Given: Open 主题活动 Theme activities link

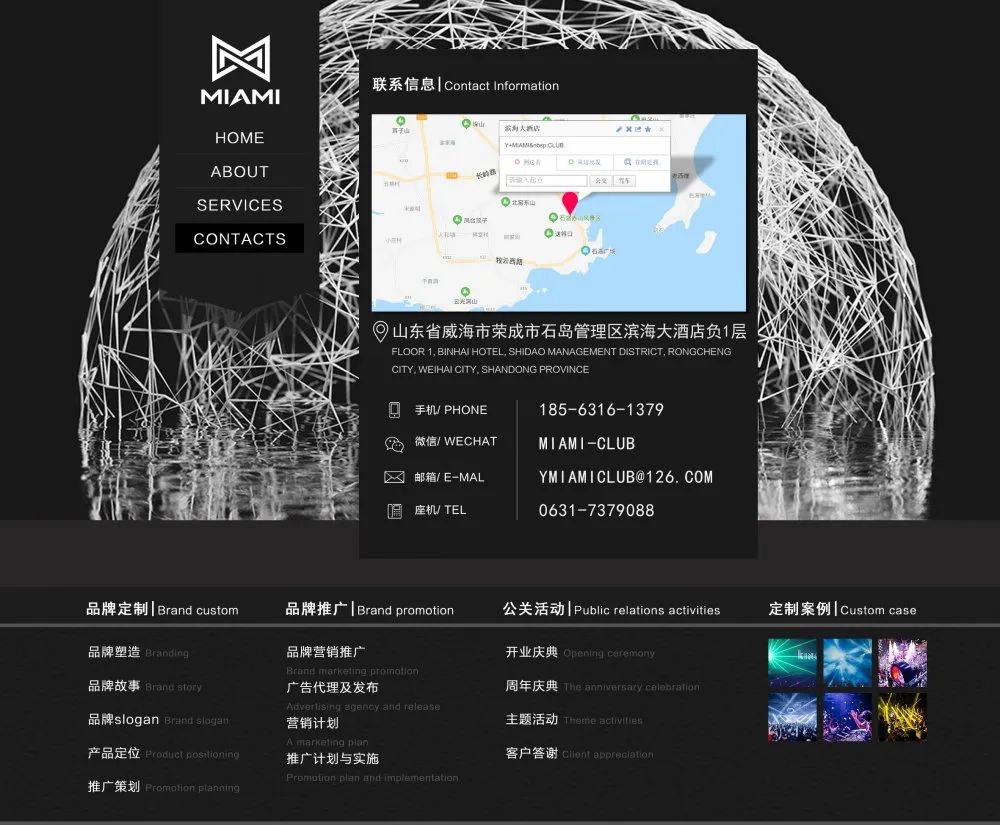Looking at the screenshot, I should 573,719.
